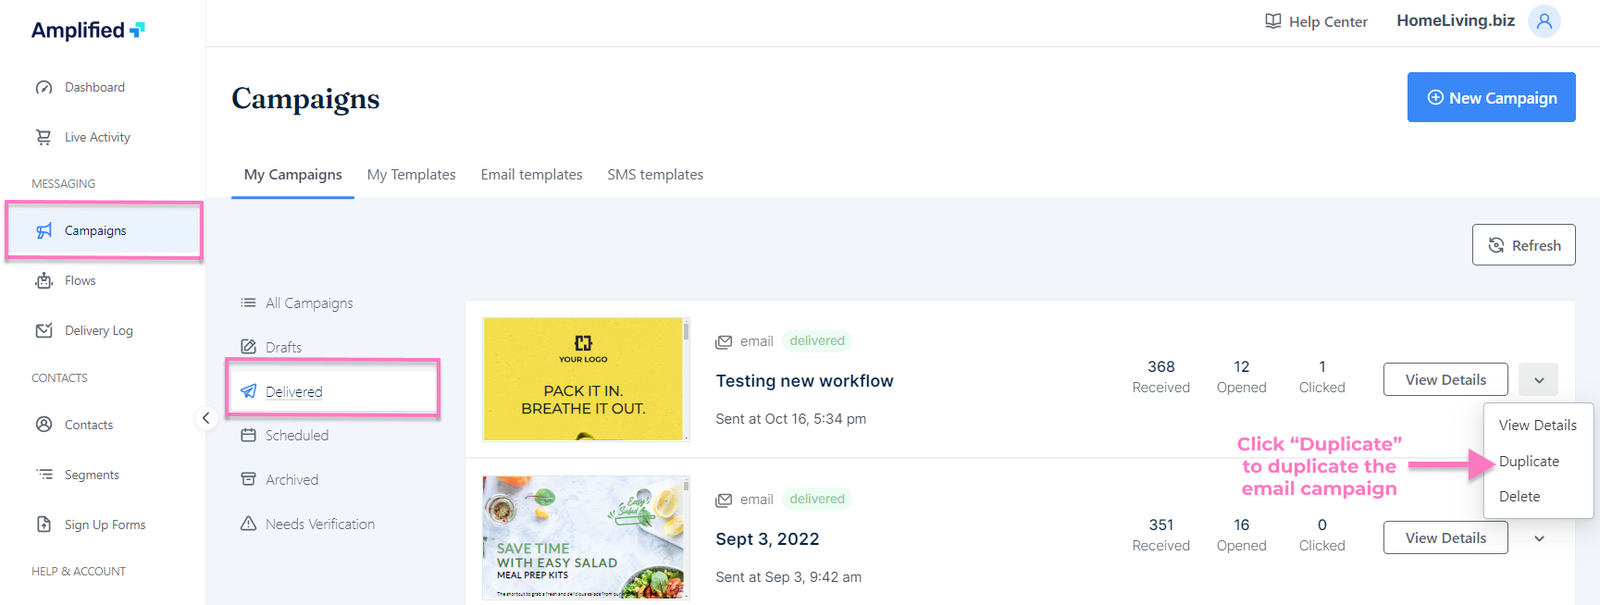Collapse the sidebar with the chevron arrow
This screenshot has width=1600, height=605.
206,418
